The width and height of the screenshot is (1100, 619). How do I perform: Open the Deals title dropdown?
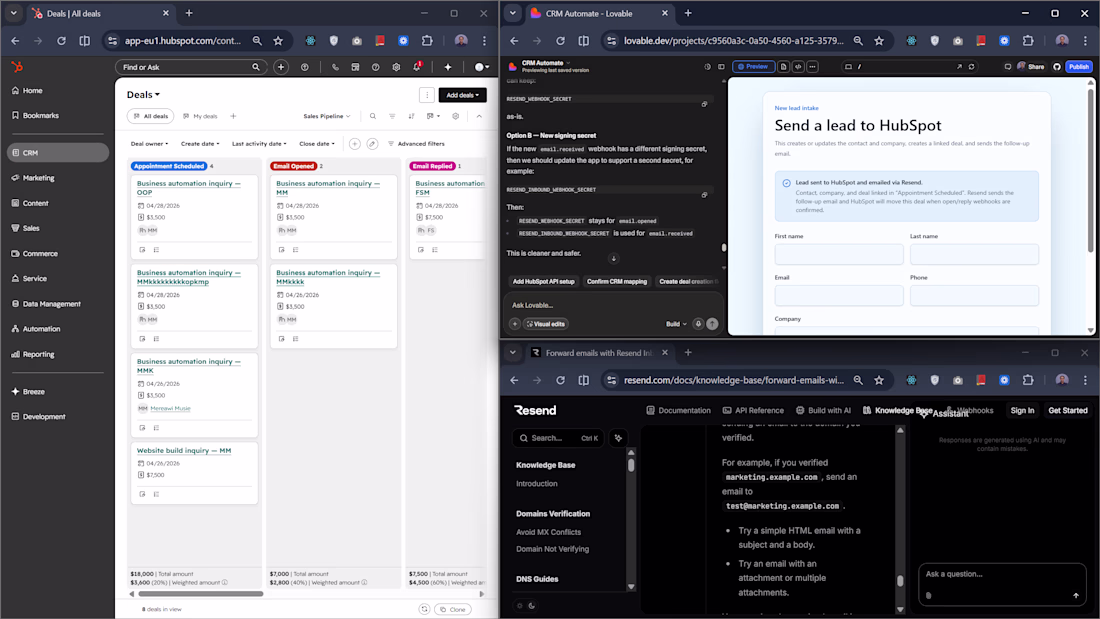coord(143,95)
